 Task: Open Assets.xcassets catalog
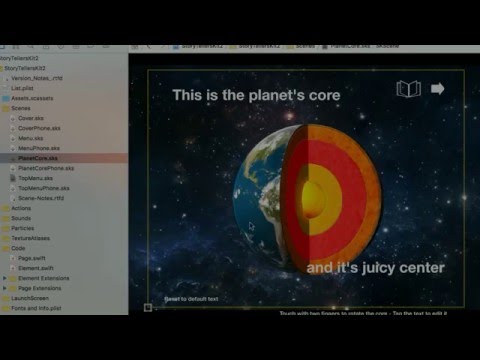(32, 98)
